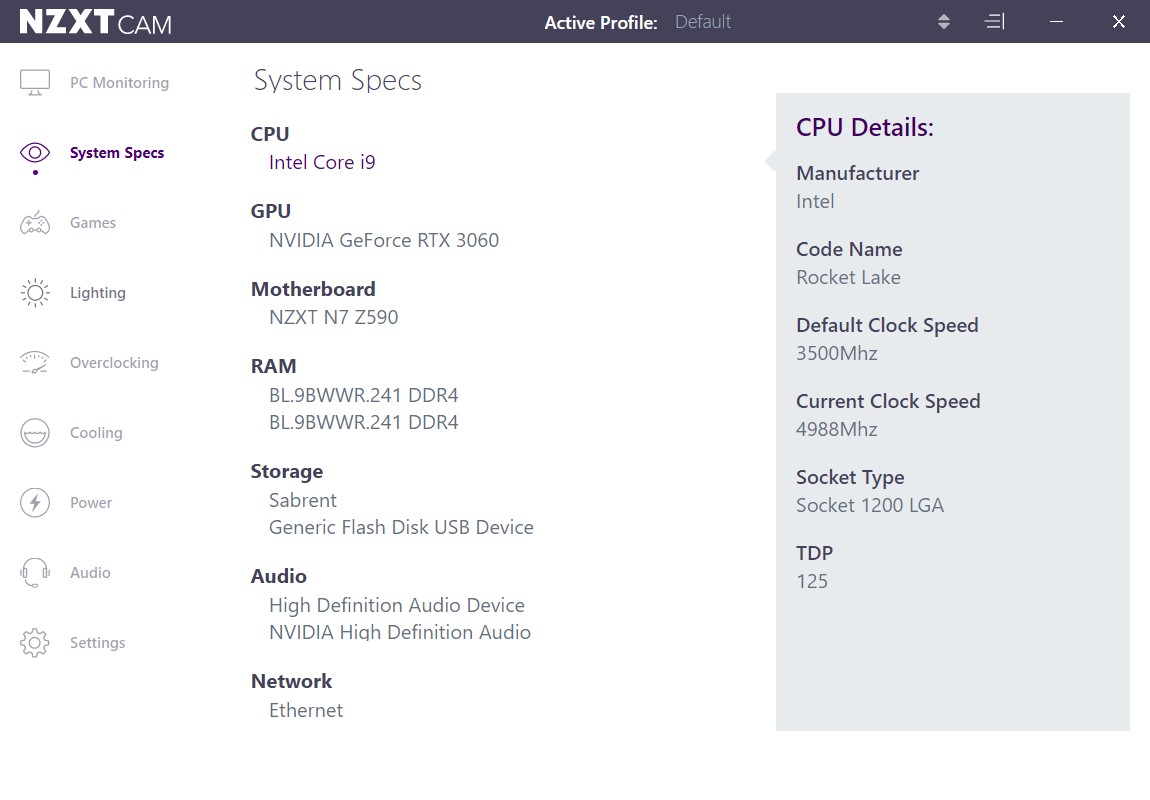This screenshot has width=1150, height=800.
Task: Go to Games section
Action: pos(93,223)
